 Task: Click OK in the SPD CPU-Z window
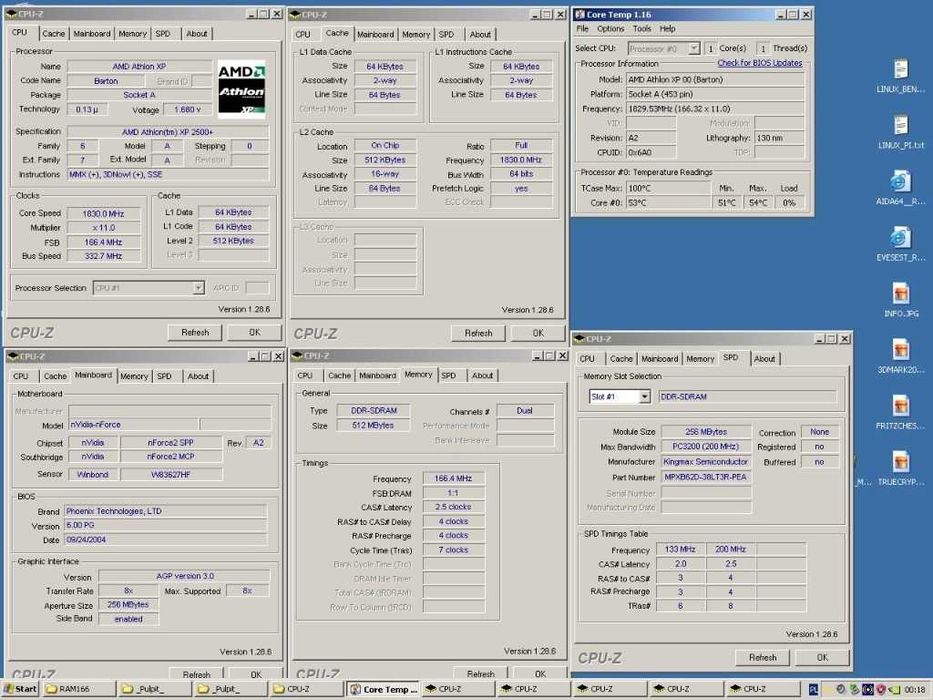click(x=822, y=657)
